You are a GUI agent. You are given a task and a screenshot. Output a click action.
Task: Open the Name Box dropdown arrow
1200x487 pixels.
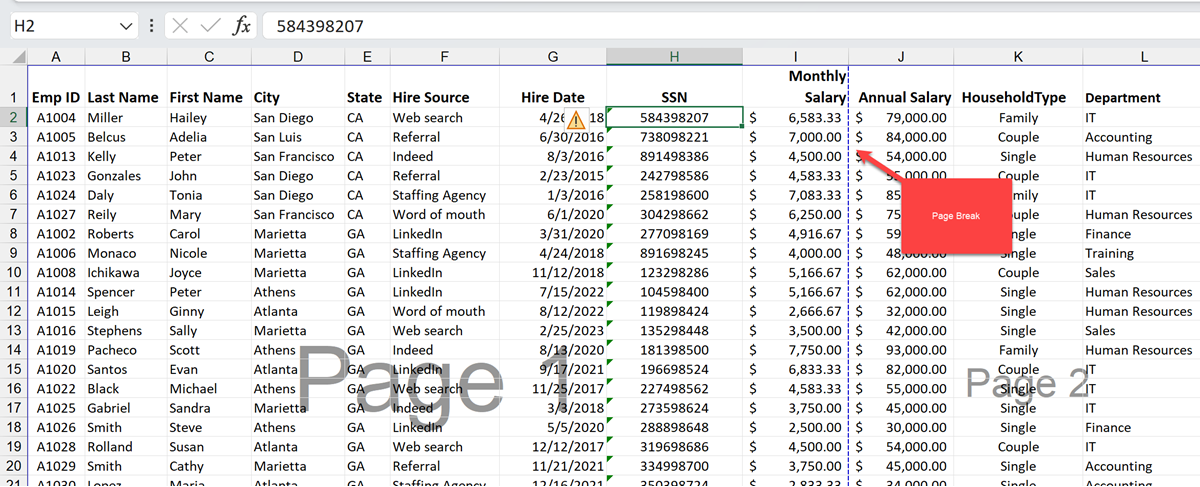tap(125, 26)
